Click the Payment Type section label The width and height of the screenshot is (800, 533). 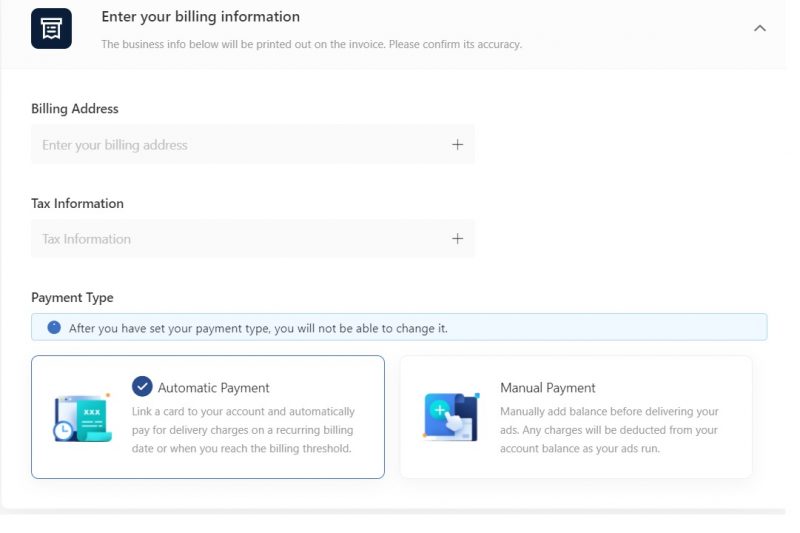(72, 297)
